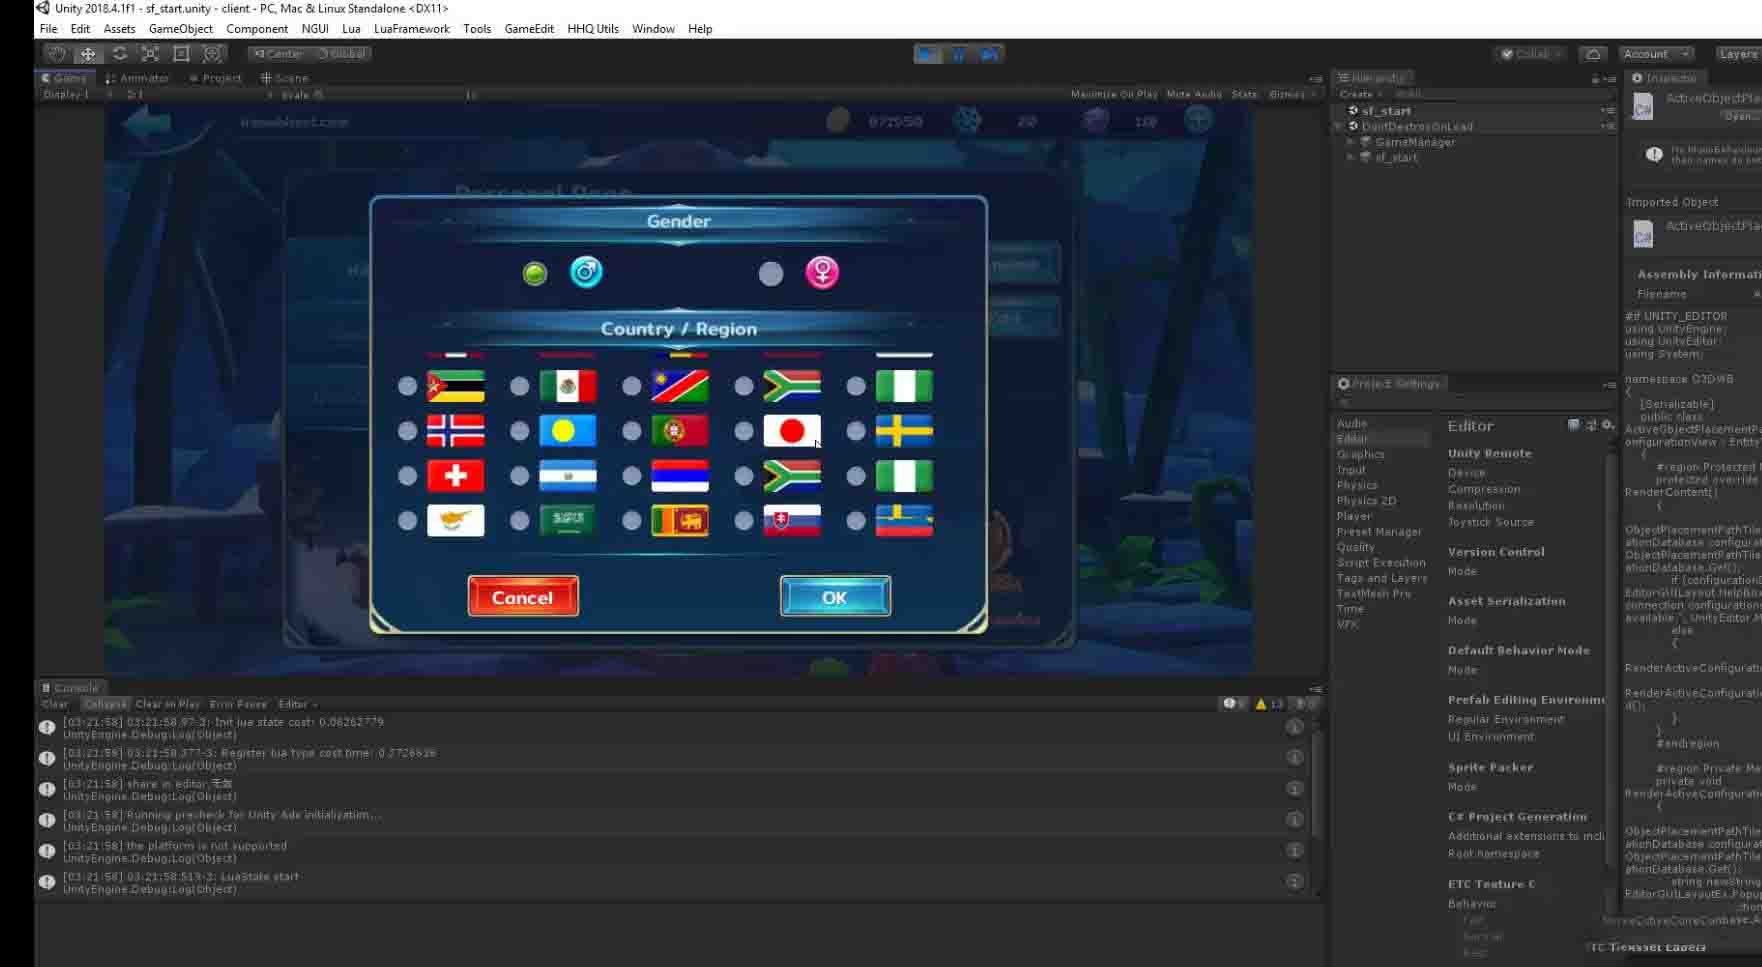Open the cloud Services icon
Image resolution: width=1762 pixels, height=967 pixels.
(1594, 54)
